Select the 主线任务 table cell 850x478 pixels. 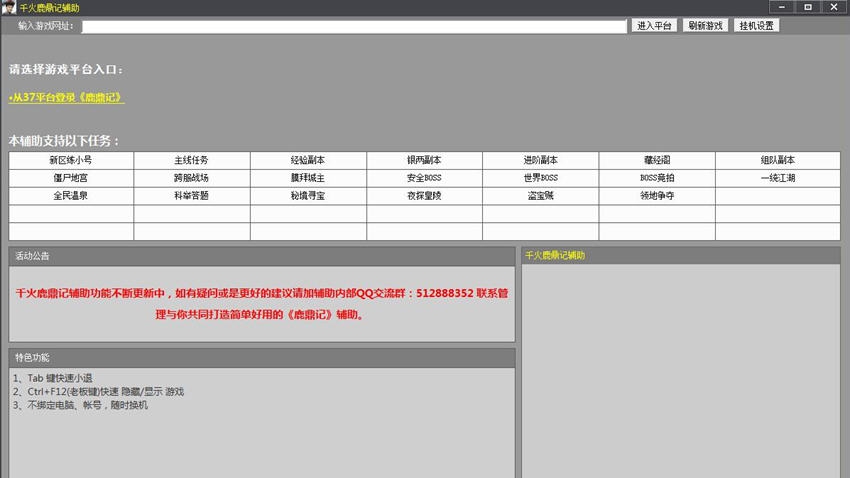point(191,160)
